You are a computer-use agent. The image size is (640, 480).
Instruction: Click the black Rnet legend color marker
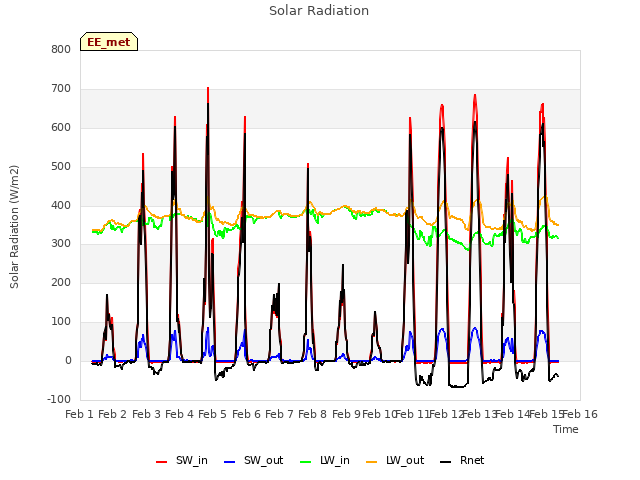446,462
